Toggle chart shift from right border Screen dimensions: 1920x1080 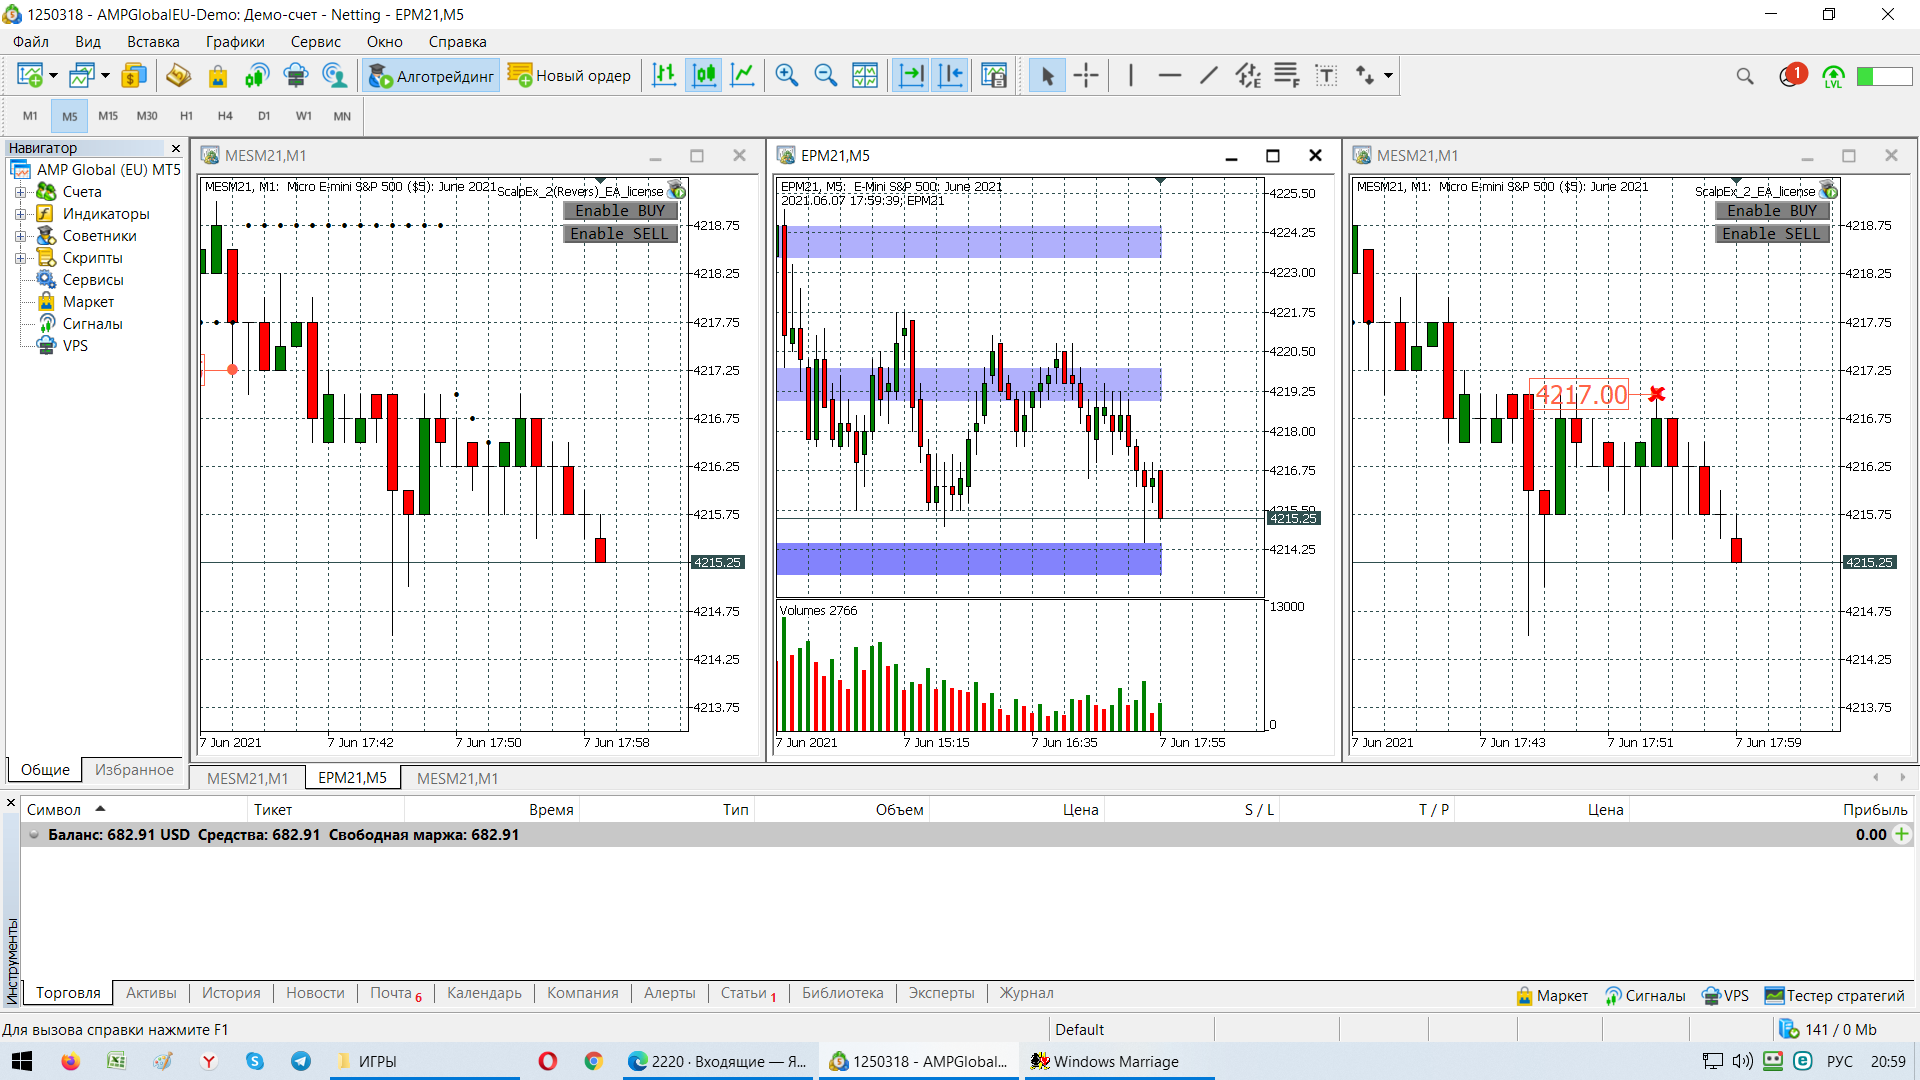[x=951, y=76]
